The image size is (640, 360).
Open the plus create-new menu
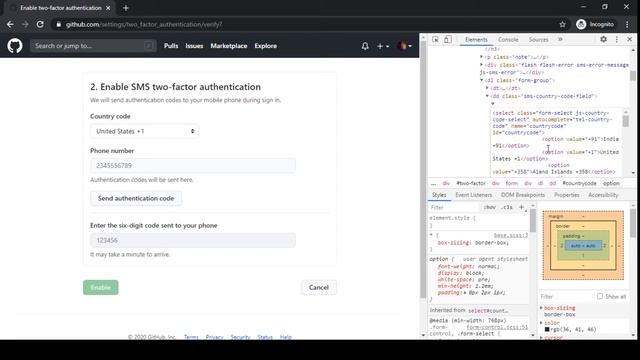coord(383,46)
